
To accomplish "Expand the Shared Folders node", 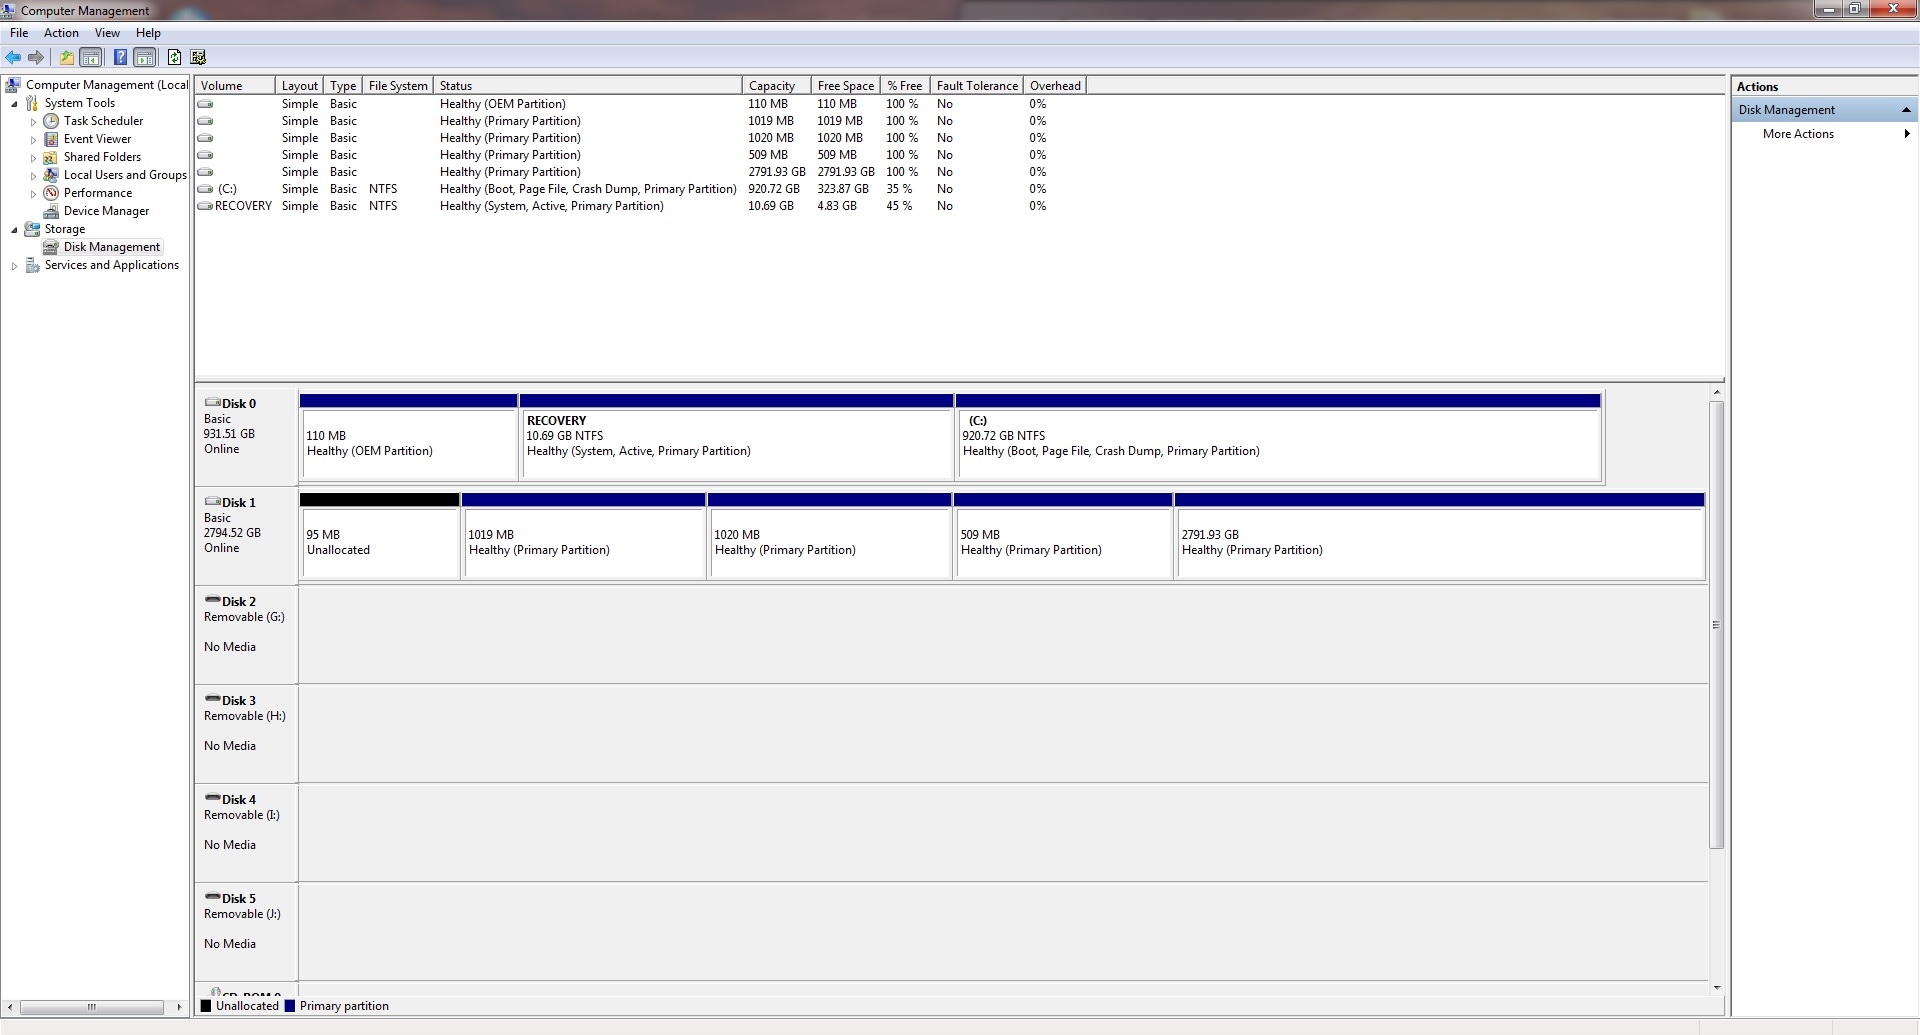I will pos(33,158).
